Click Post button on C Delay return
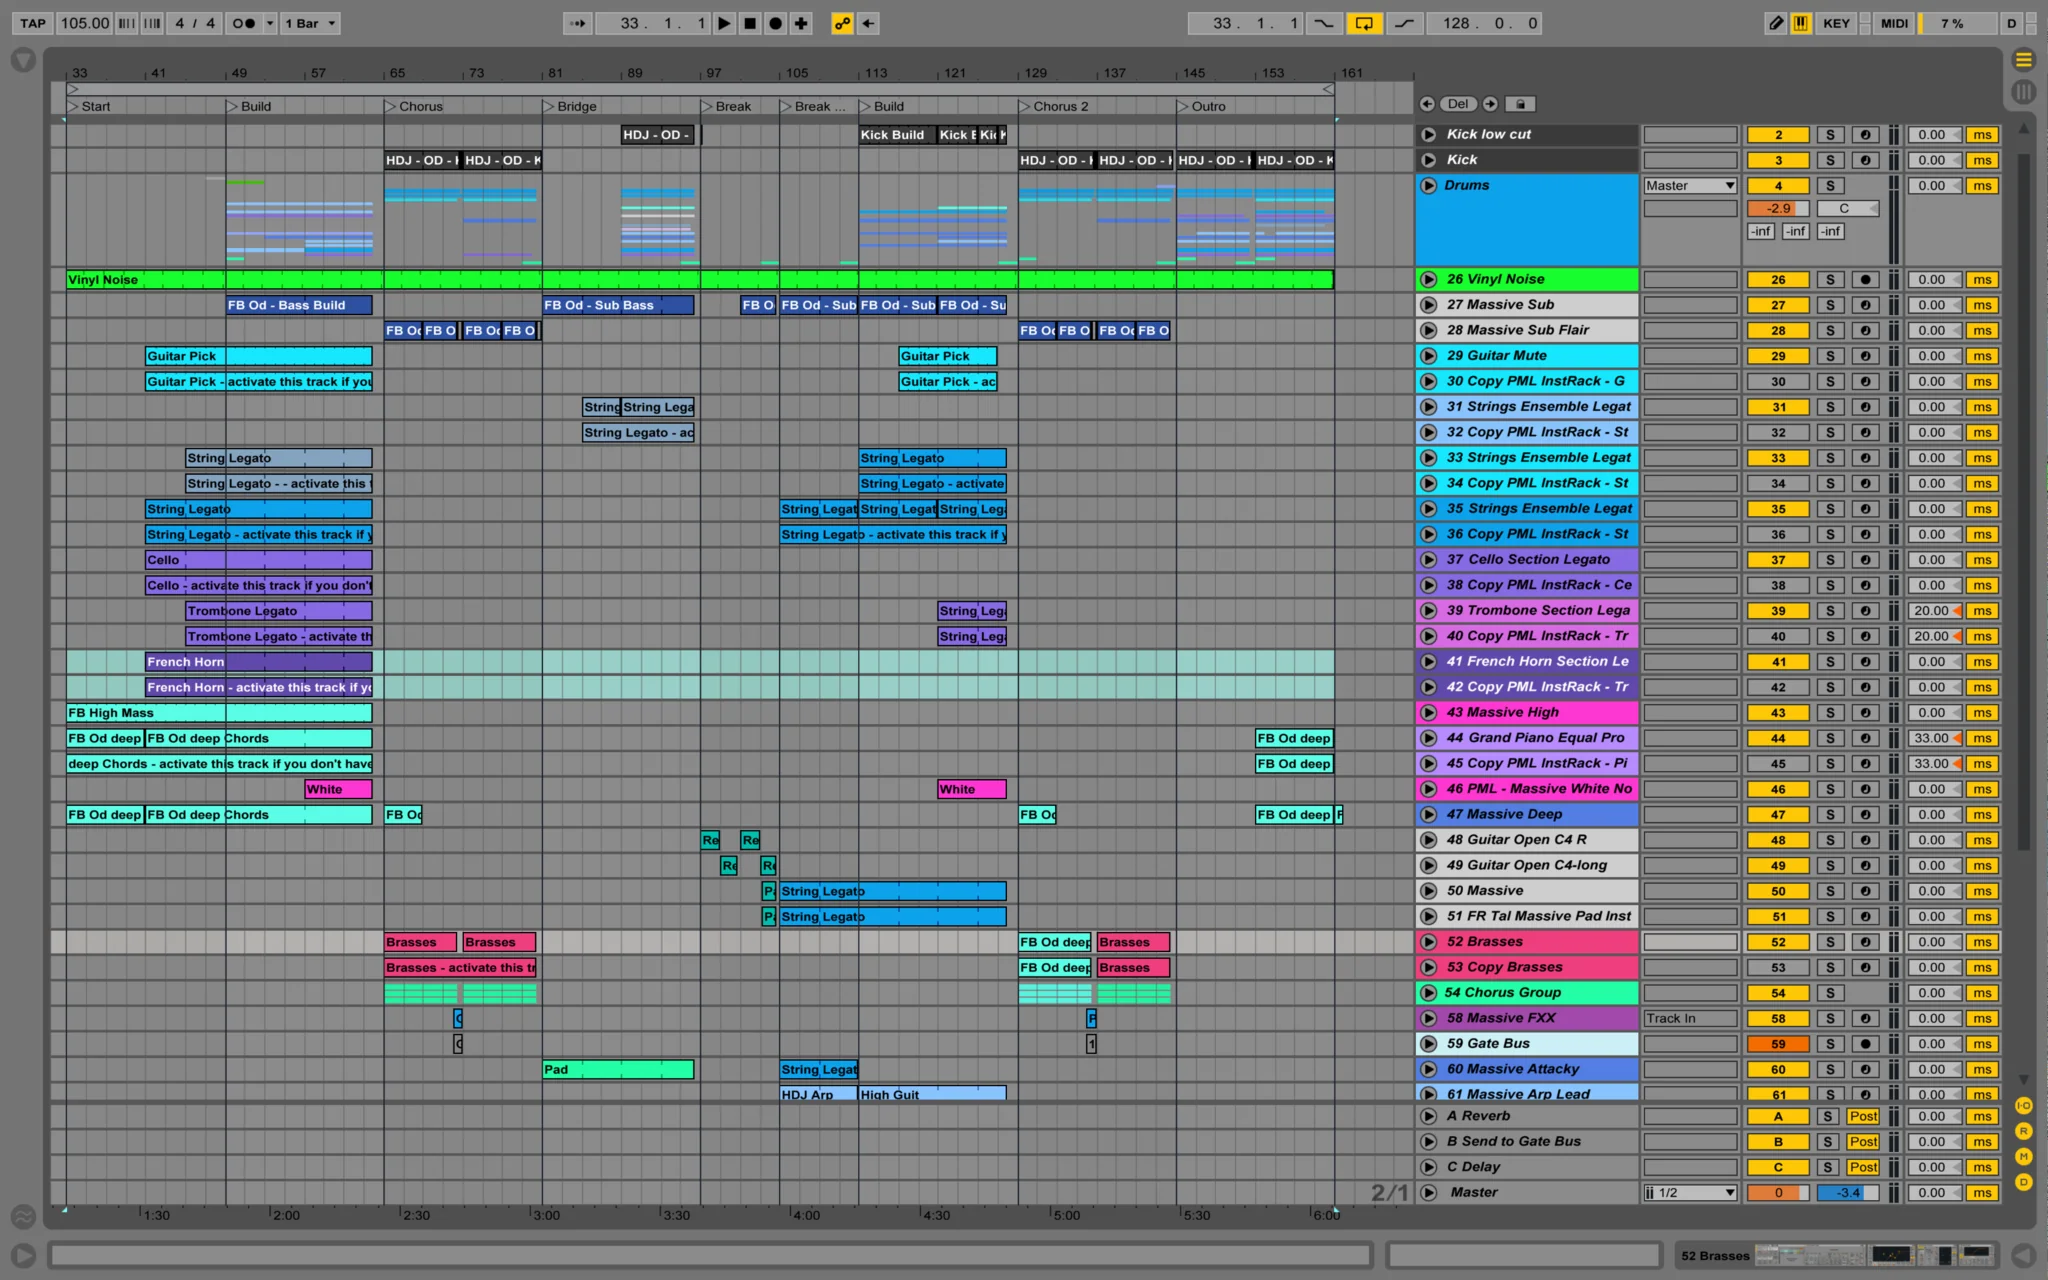Screen dimensions: 2048x1280 1863,1167
